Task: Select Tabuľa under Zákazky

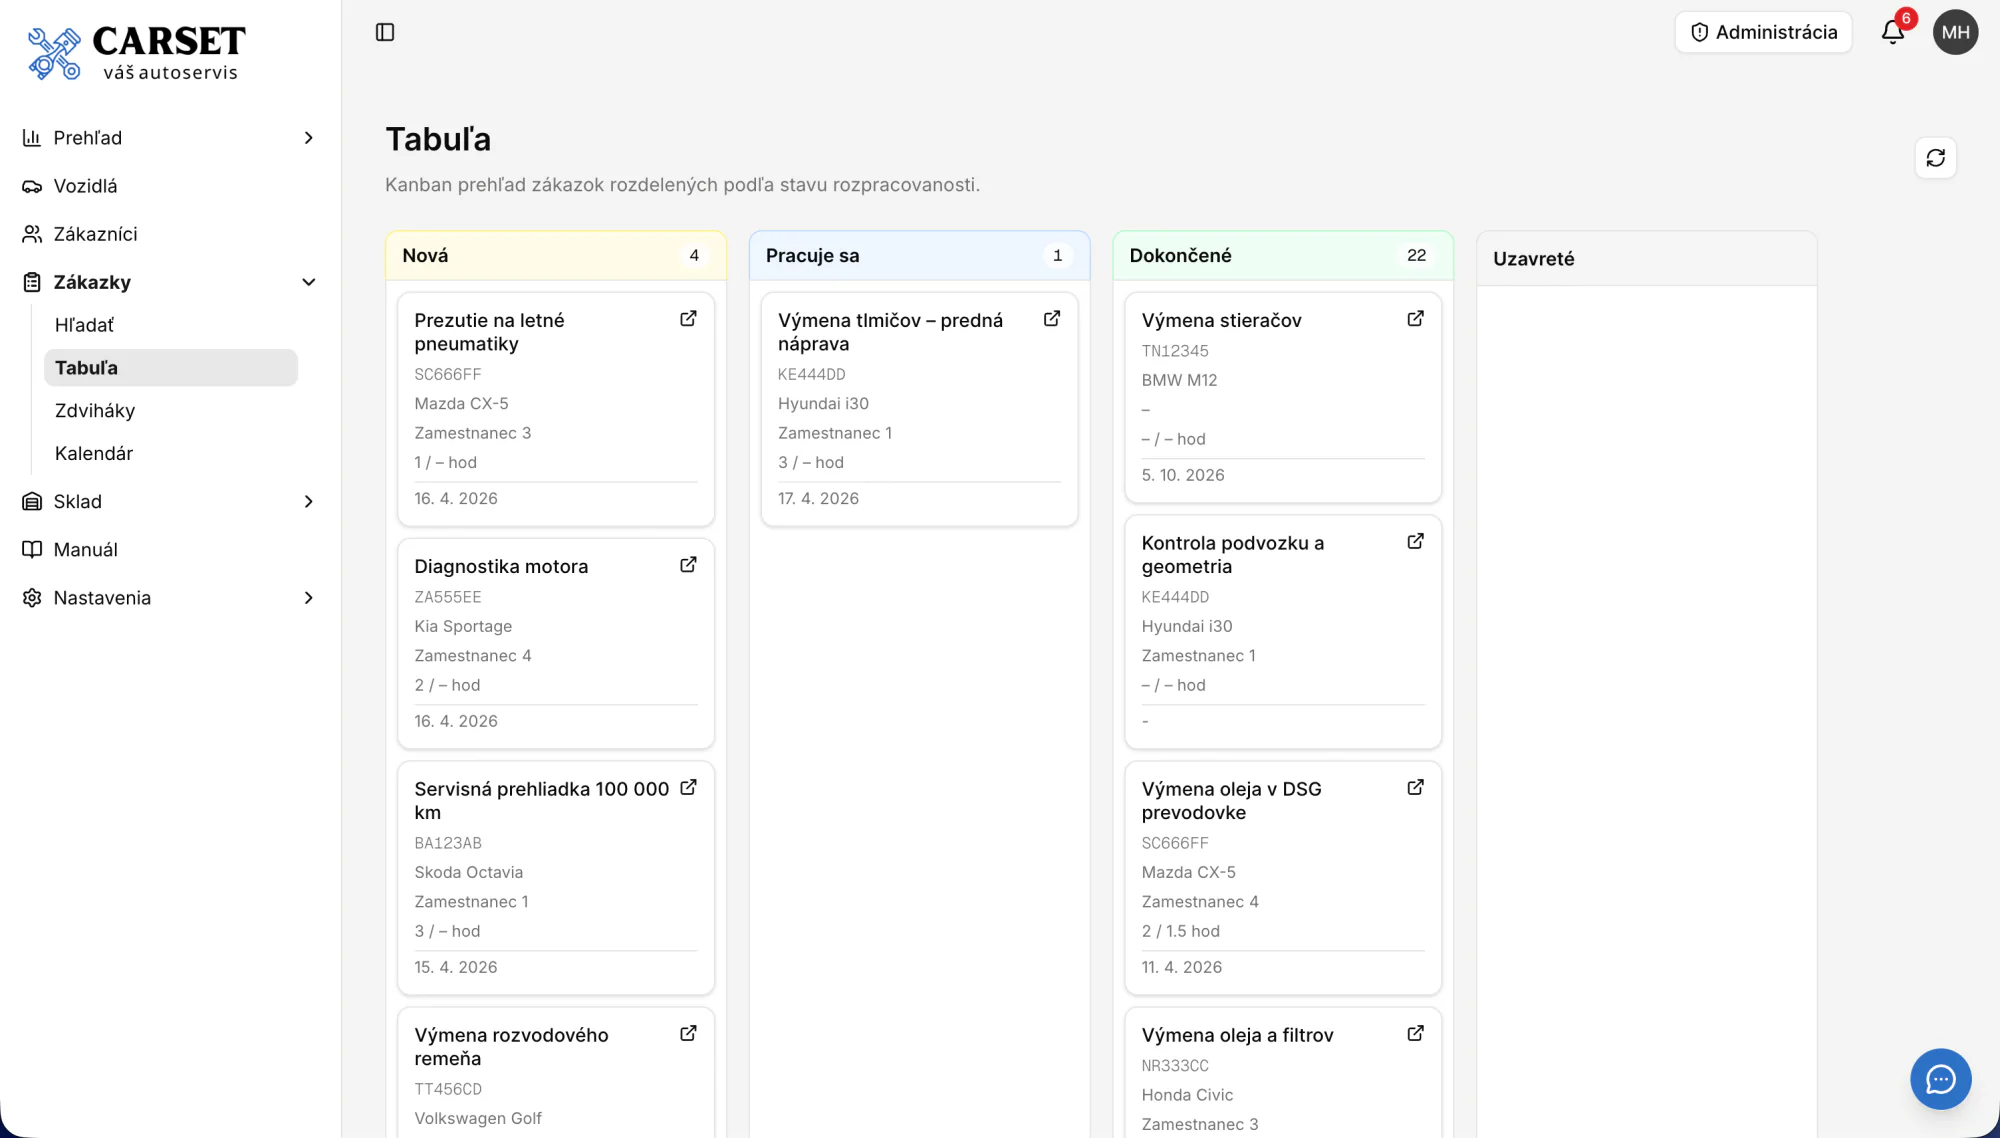Action: [170, 368]
